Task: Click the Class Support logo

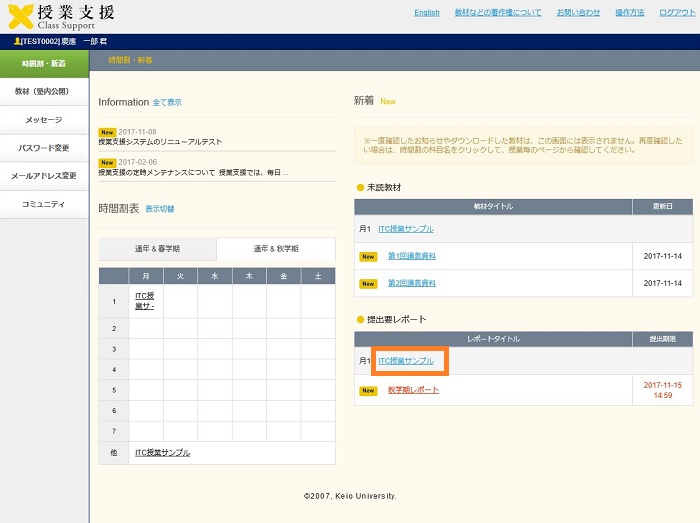Action: [62, 16]
